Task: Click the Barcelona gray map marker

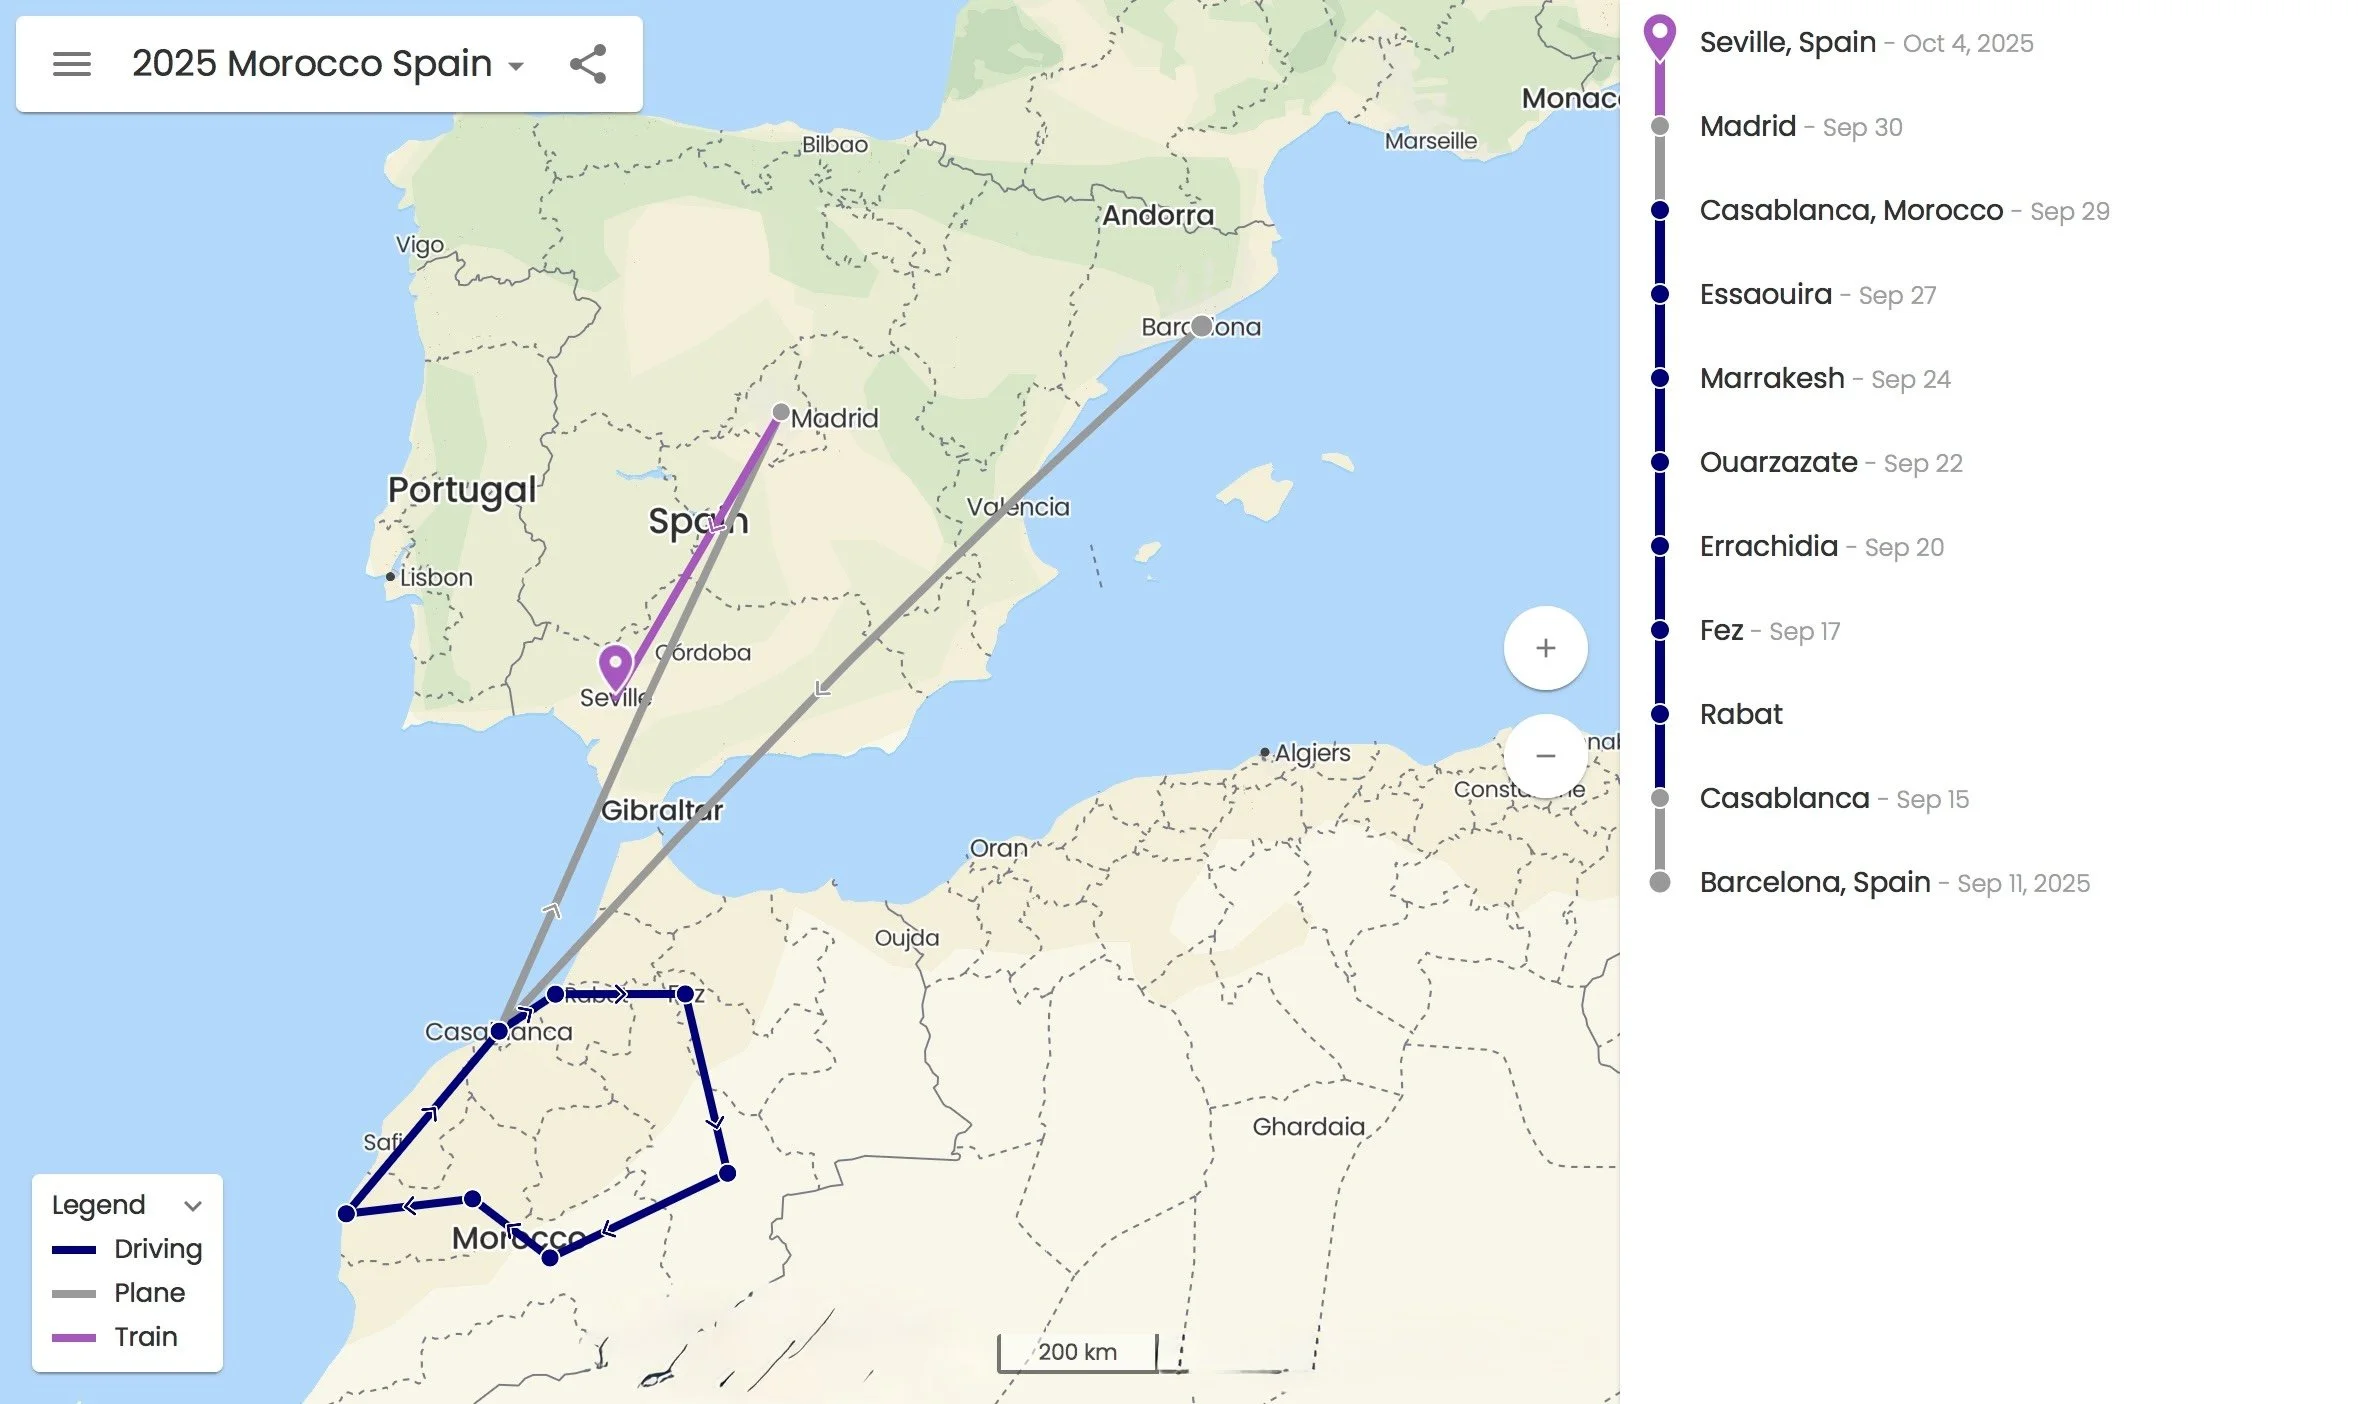Action: [x=1201, y=326]
